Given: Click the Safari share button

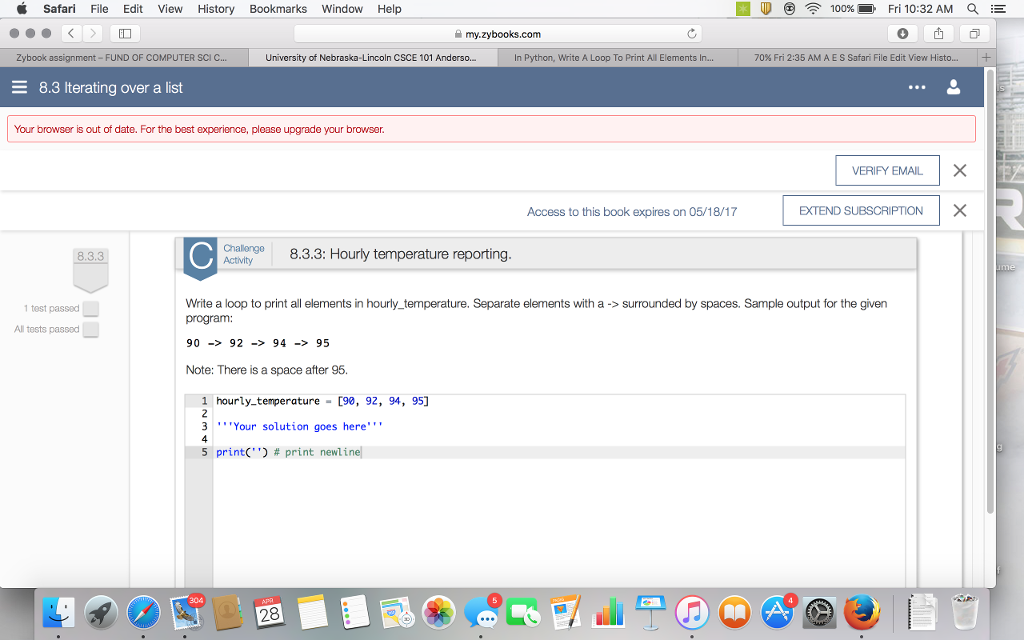Looking at the screenshot, I should pos(938,33).
